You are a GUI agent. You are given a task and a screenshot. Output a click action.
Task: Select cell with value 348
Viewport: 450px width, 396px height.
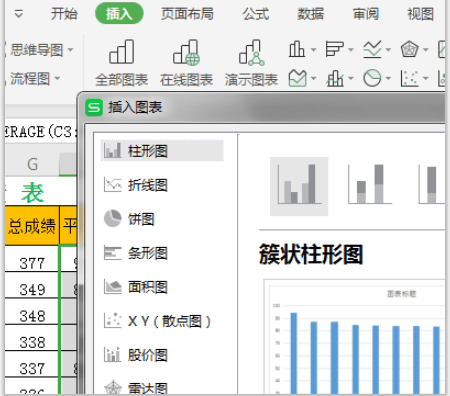(x=32, y=312)
